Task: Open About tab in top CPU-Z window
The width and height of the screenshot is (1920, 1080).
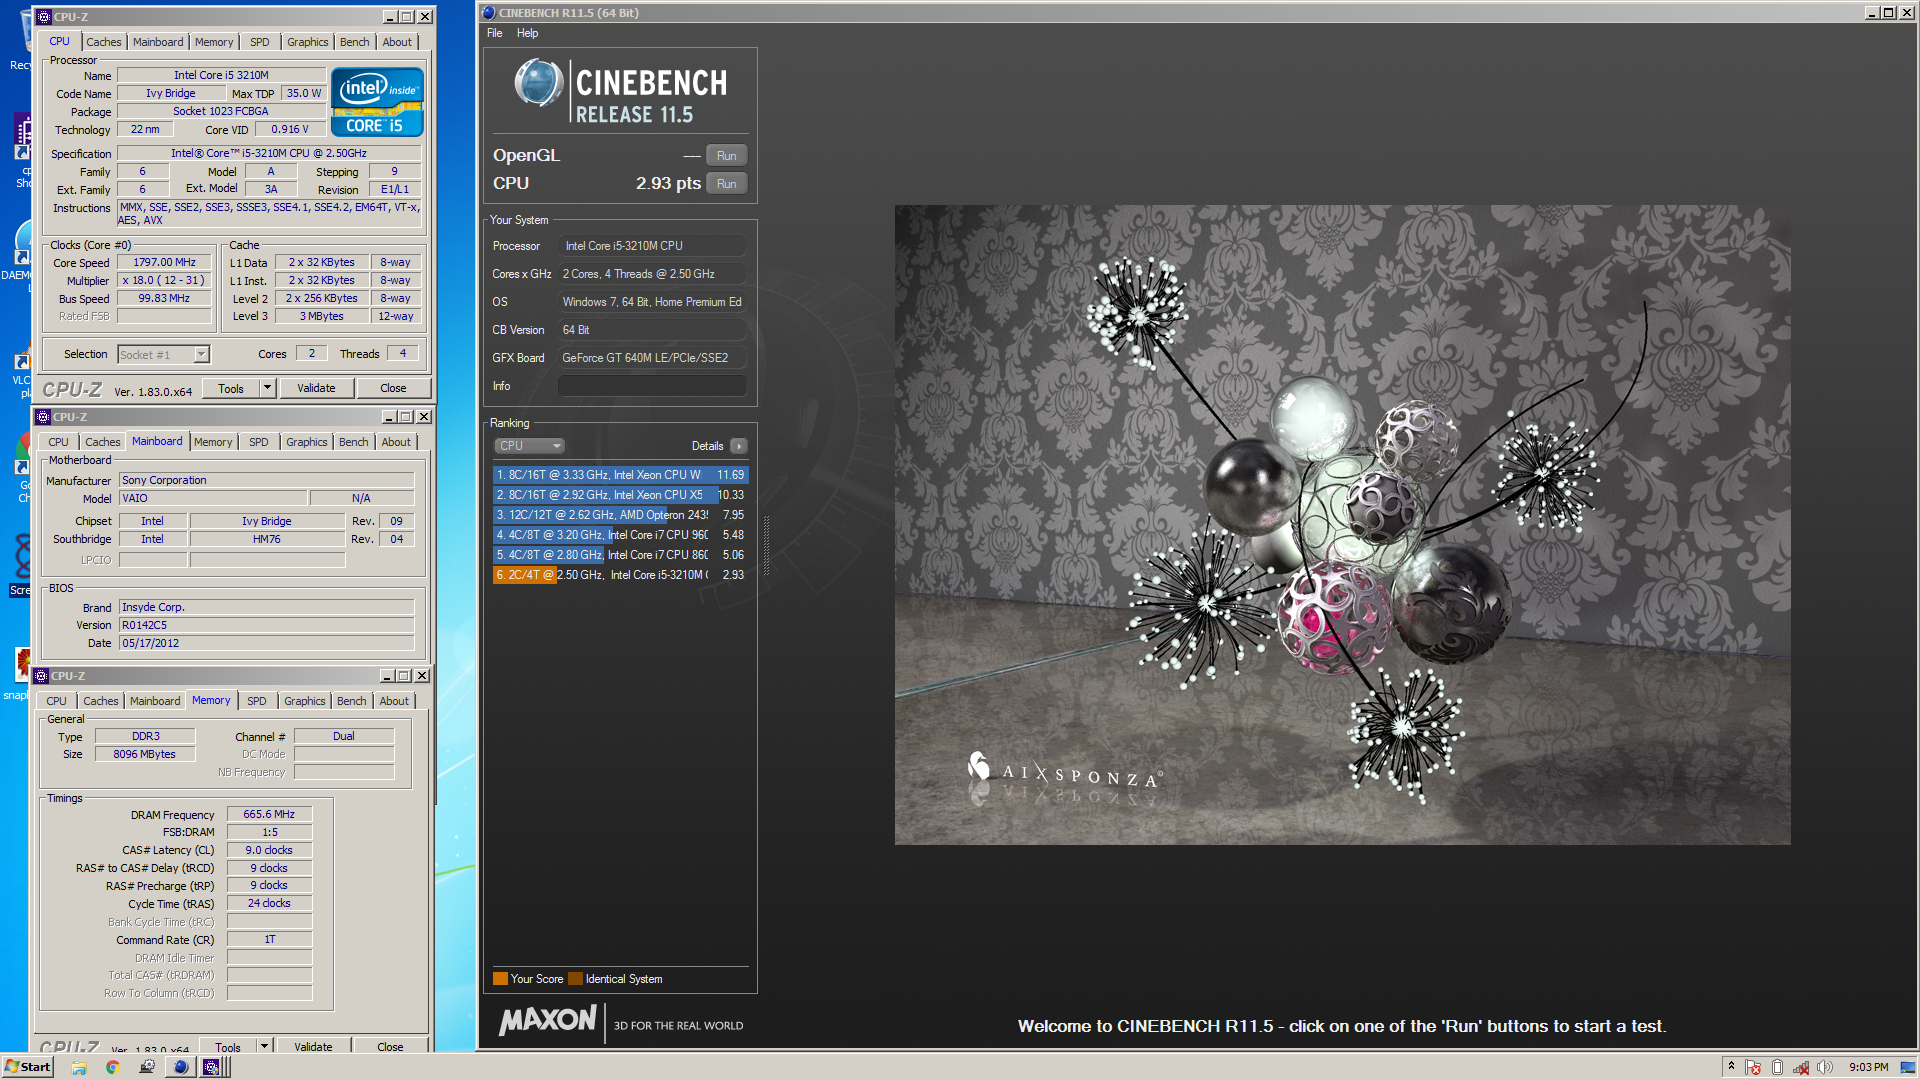Action: tap(397, 42)
